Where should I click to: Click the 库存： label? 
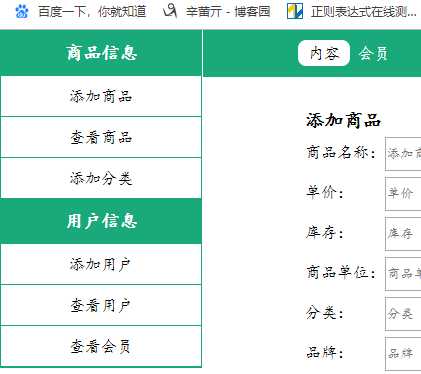click(x=325, y=233)
